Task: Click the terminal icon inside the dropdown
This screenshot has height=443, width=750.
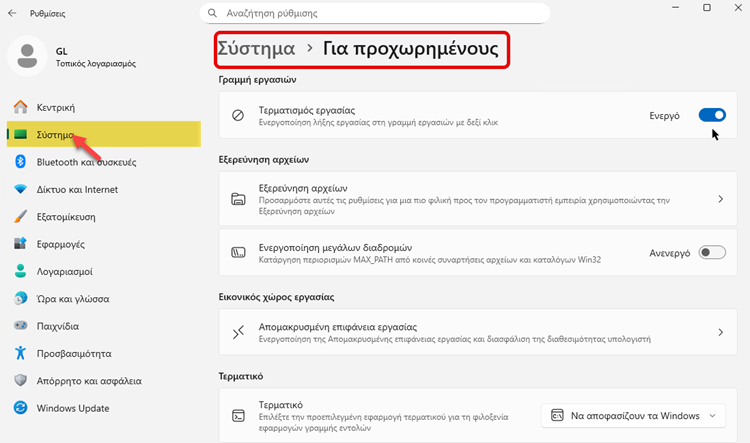Action: pyautogui.click(x=557, y=415)
